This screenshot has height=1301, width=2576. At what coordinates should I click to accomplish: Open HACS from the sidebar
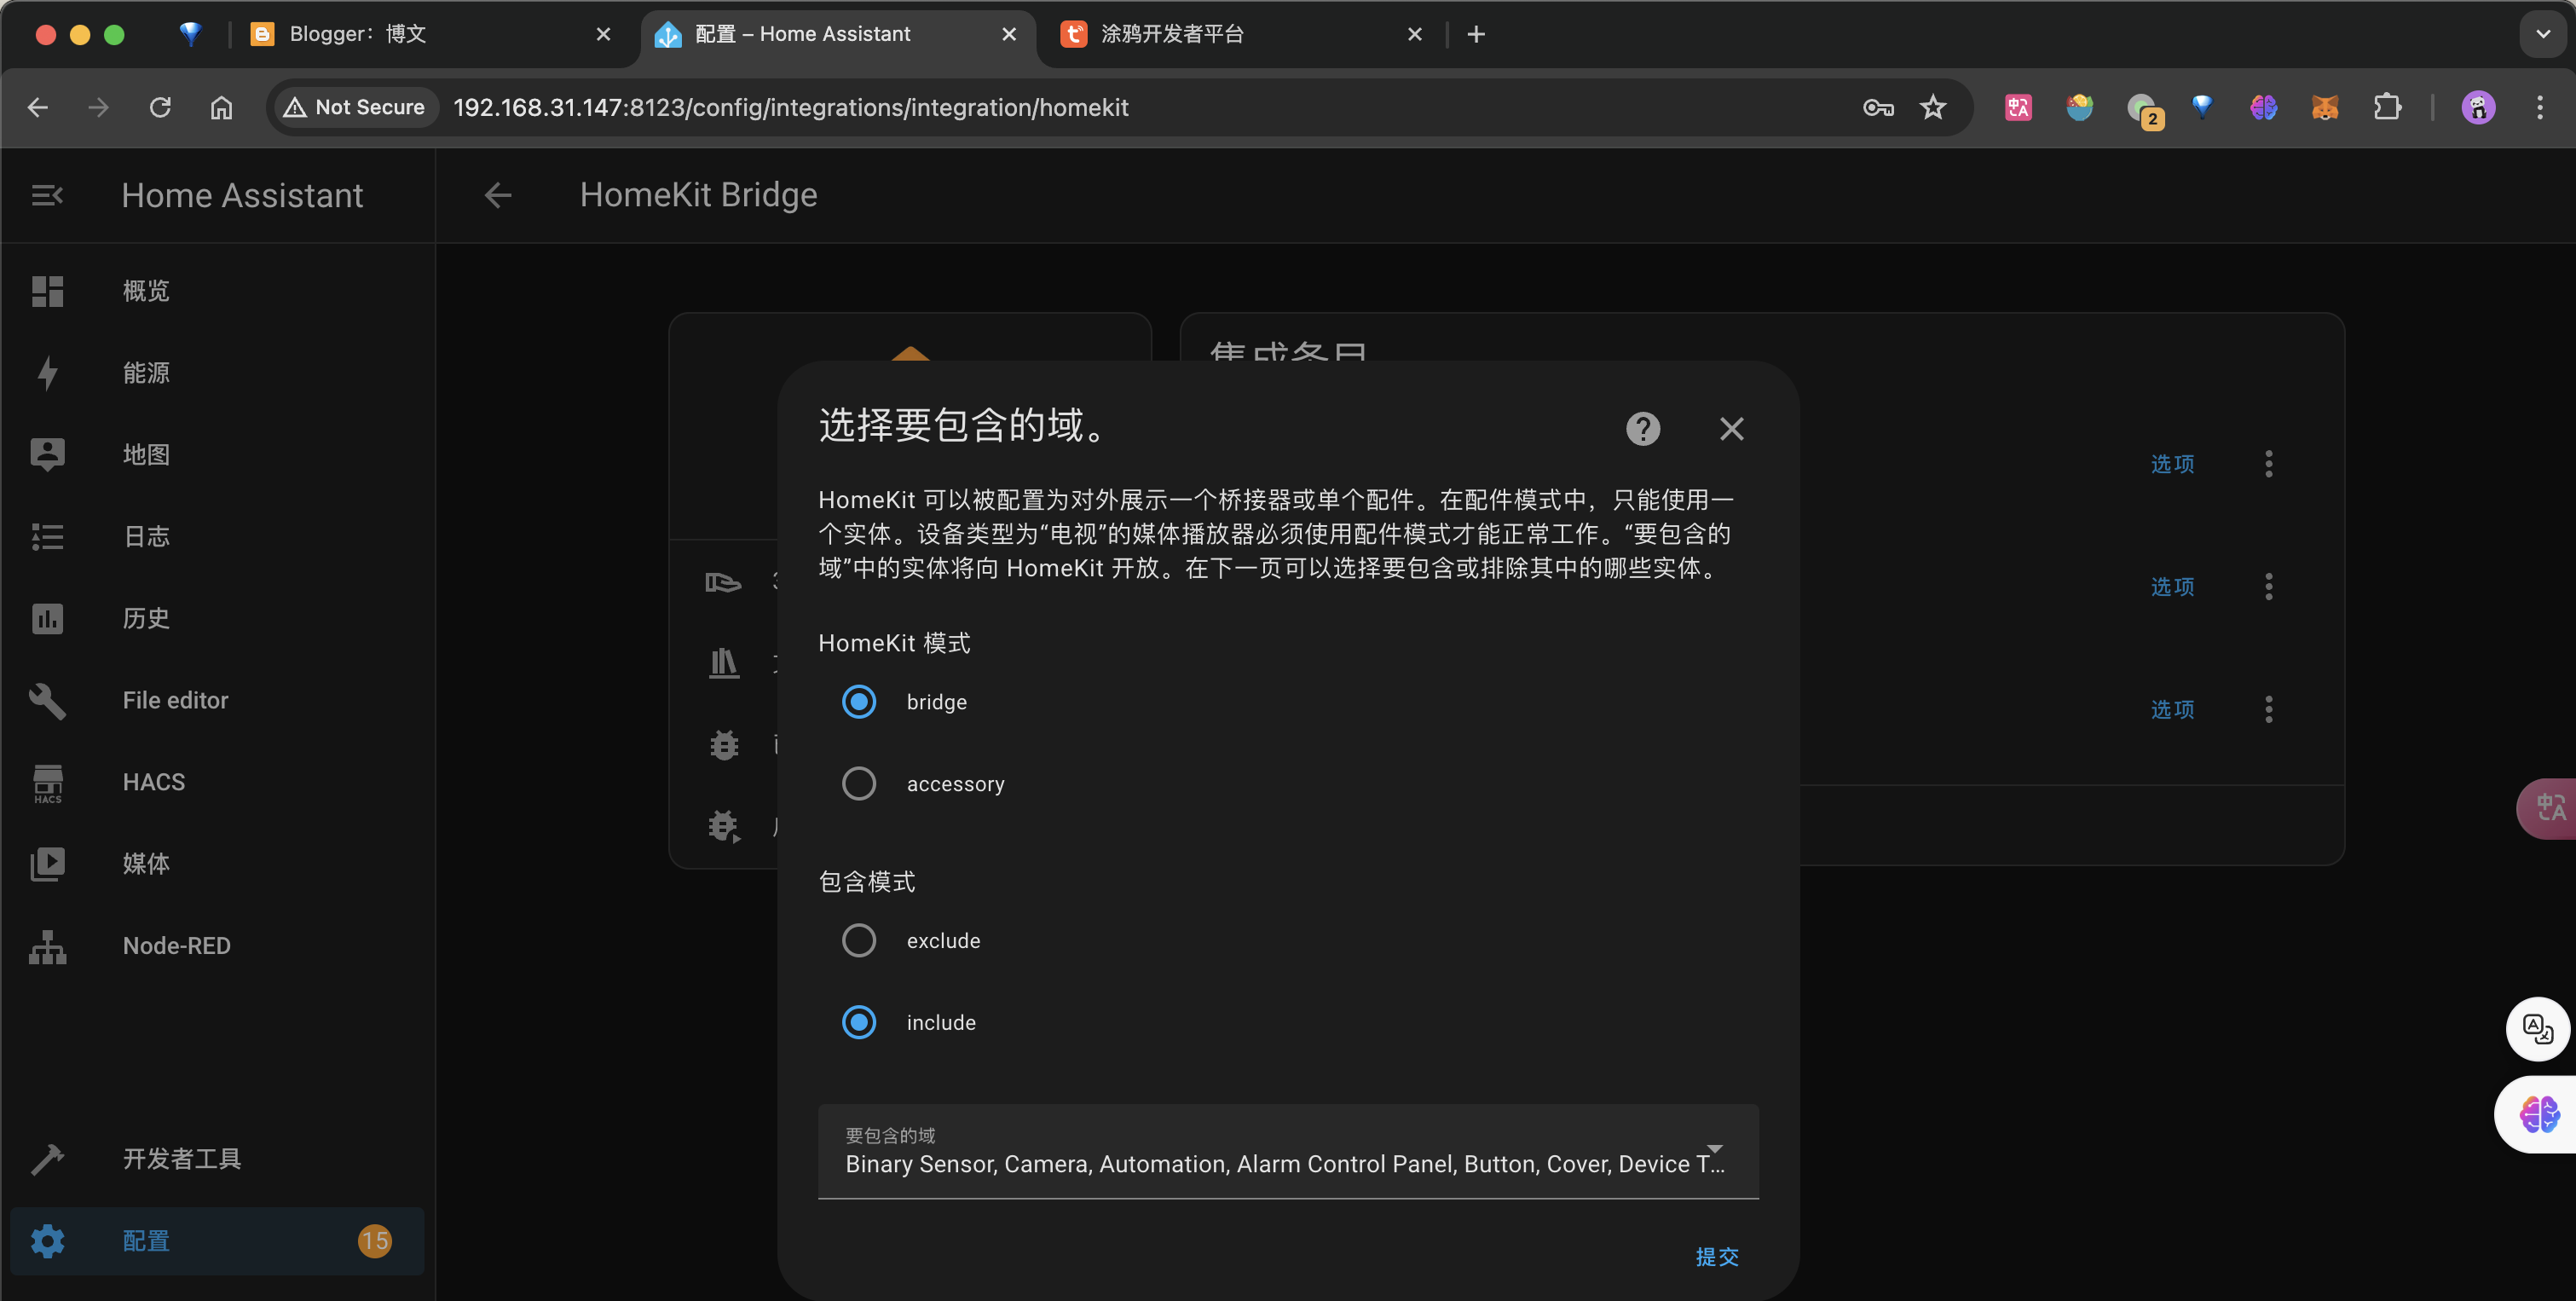tap(153, 782)
